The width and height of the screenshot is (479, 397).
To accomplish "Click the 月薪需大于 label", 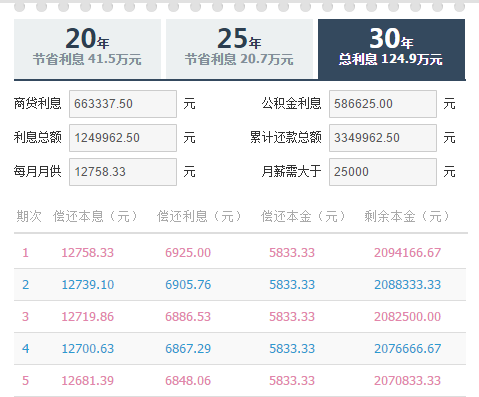I will [291, 172].
